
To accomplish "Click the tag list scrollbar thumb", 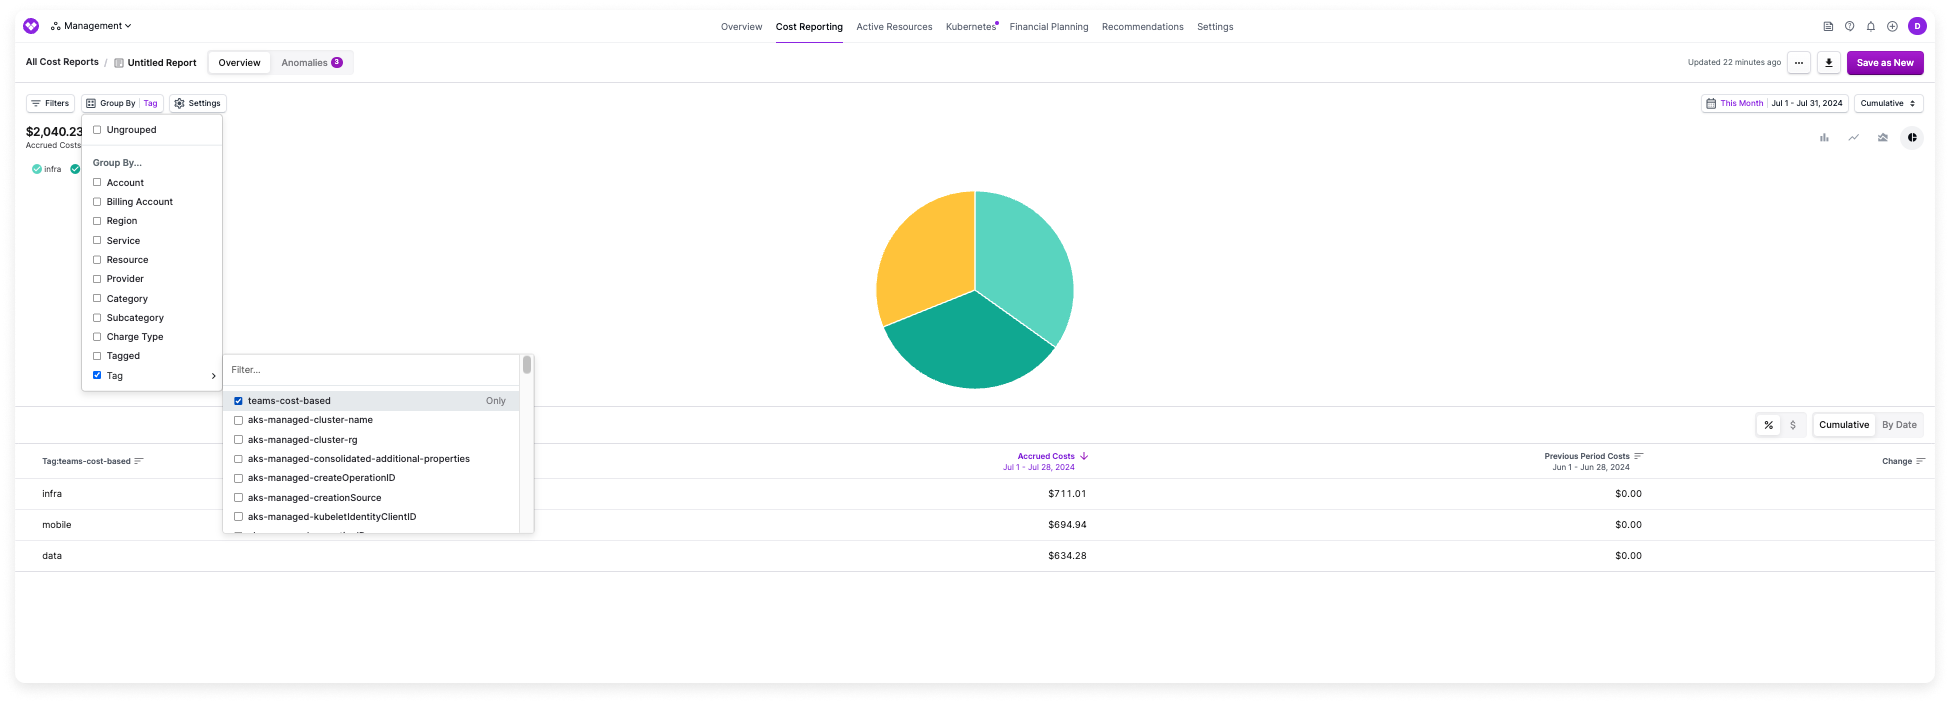I will (x=527, y=365).
